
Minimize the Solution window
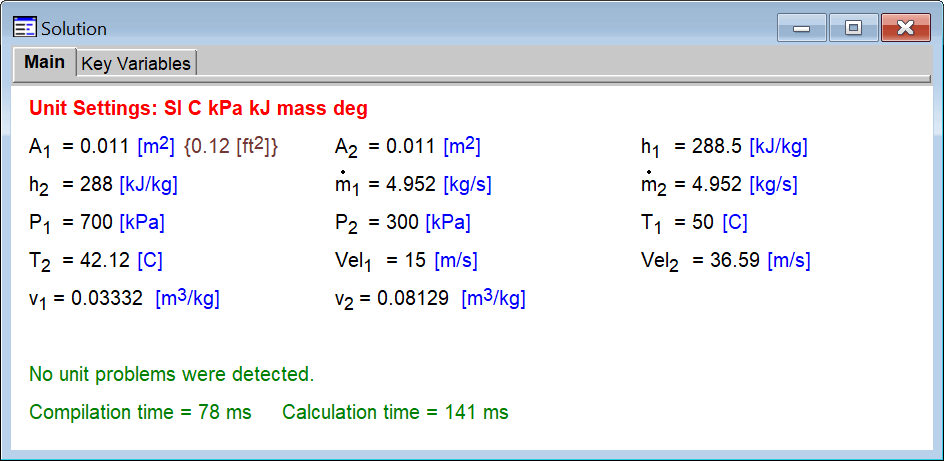click(x=801, y=28)
